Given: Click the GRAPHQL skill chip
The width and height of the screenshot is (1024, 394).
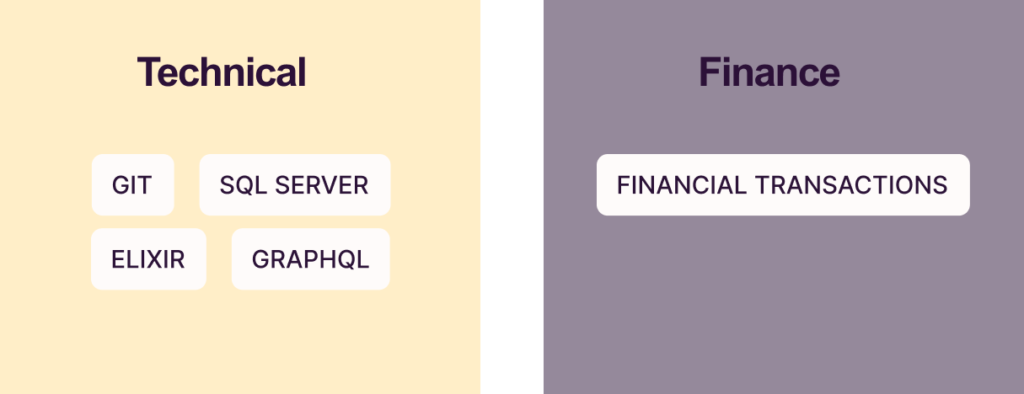Looking at the screenshot, I should (x=310, y=259).
